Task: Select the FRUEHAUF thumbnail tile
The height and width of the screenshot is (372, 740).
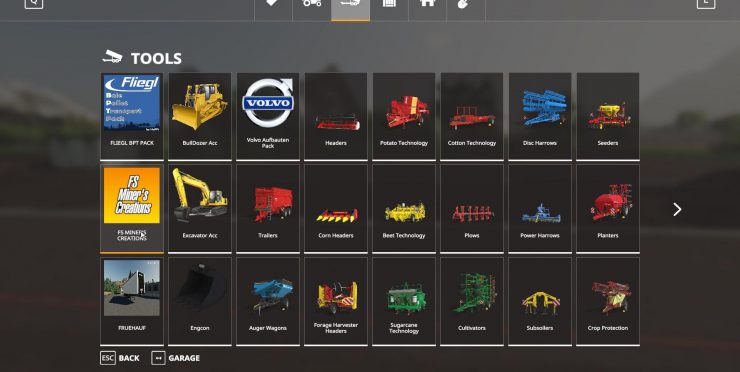Action: point(132,301)
